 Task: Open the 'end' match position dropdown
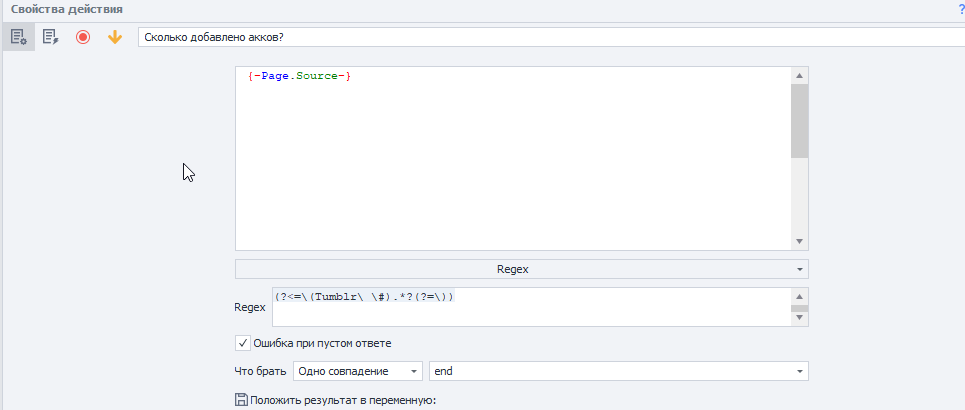pos(619,371)
